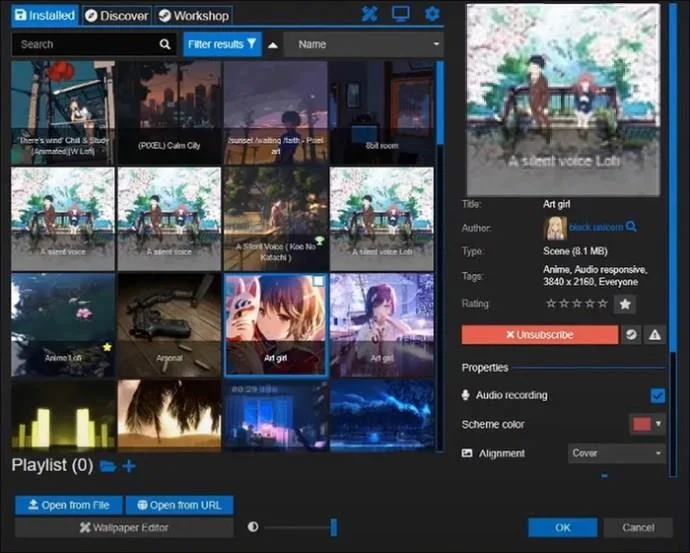Select A Silent Voice (Koe No Katachi) wallpaper
The image size is (690, 553).
point(275,219)
